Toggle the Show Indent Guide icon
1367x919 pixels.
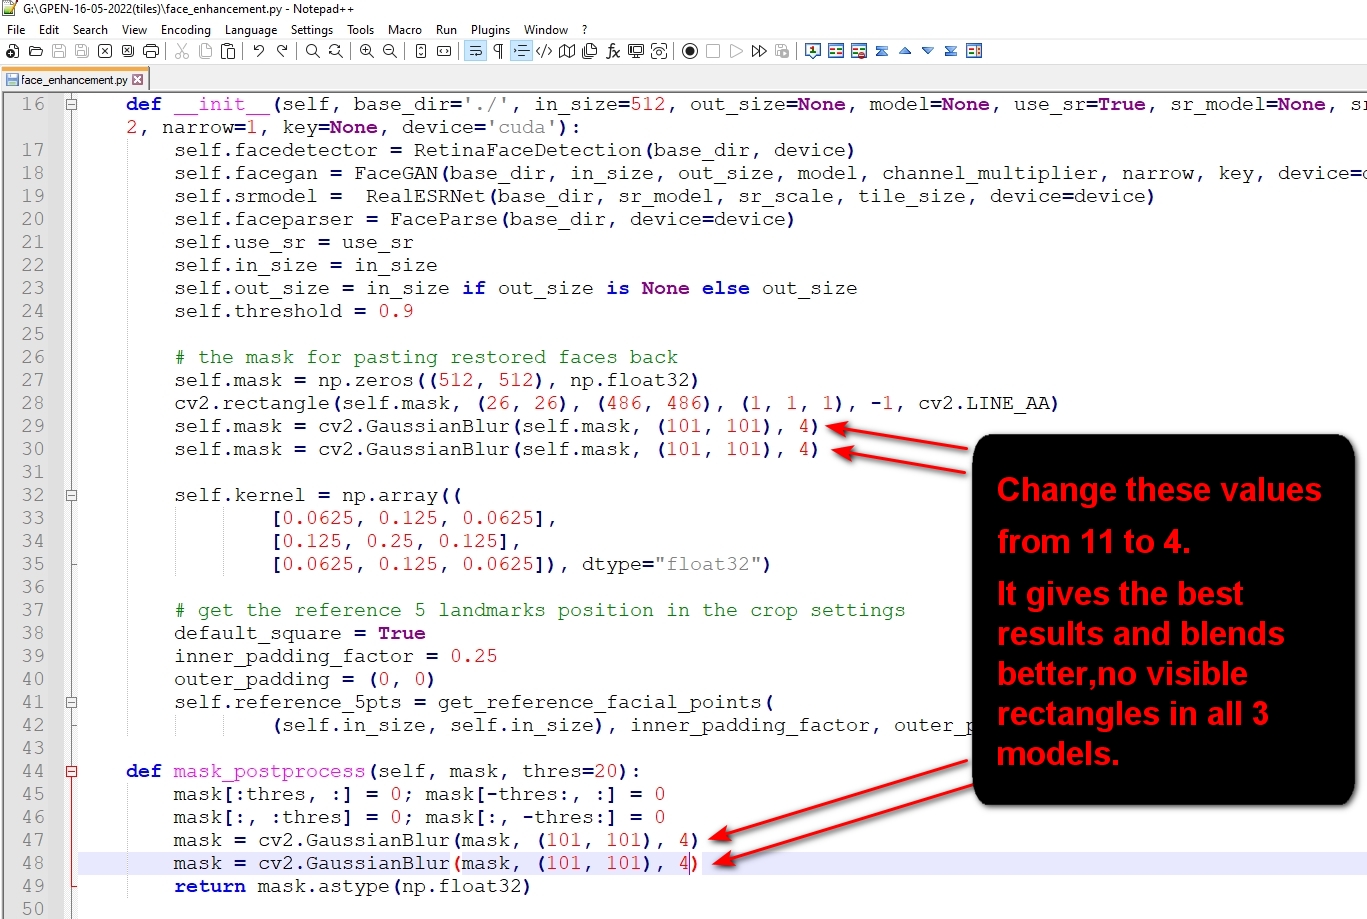(x=520, y=50)
